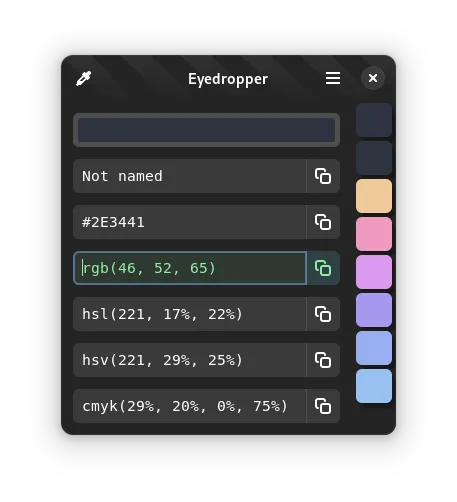Copy the rgb(46, 52, 65) value

[323, 268]
